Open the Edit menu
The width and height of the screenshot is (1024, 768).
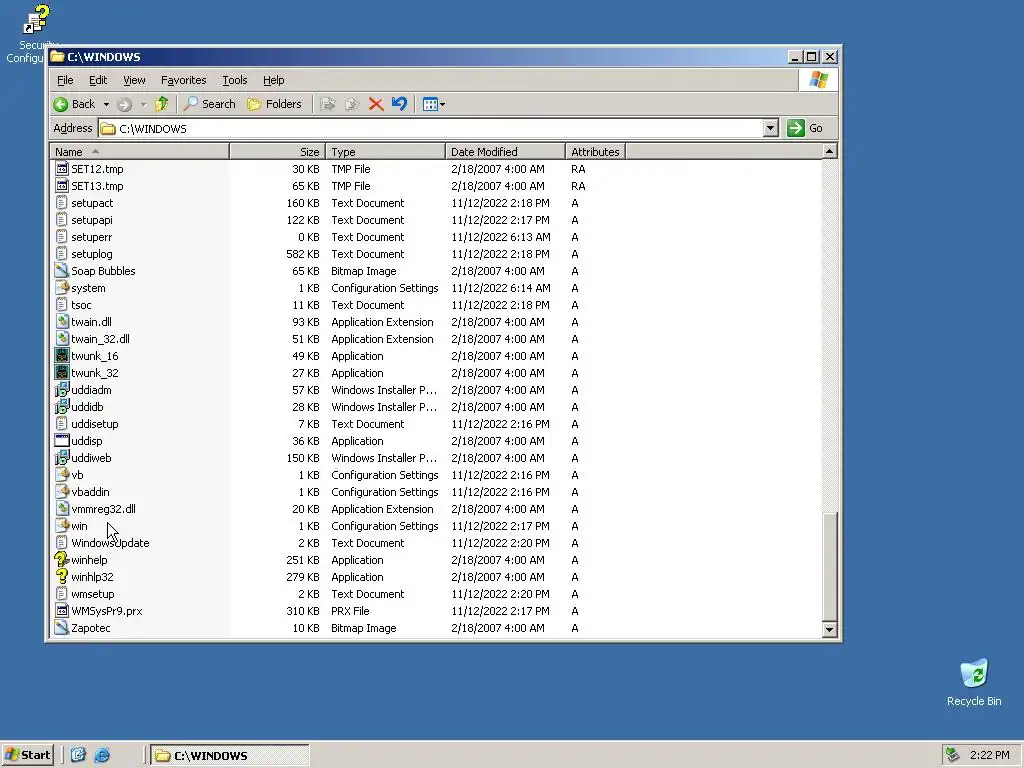point(98,80)
